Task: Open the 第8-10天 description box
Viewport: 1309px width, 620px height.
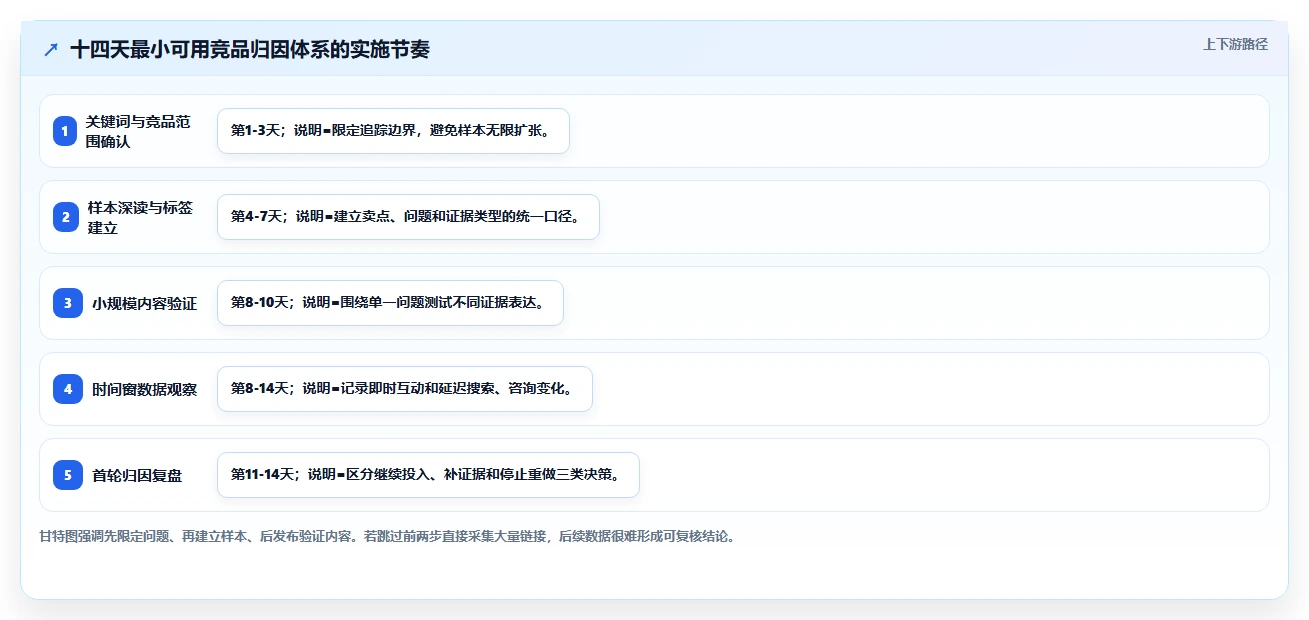Action: point(391,303)
